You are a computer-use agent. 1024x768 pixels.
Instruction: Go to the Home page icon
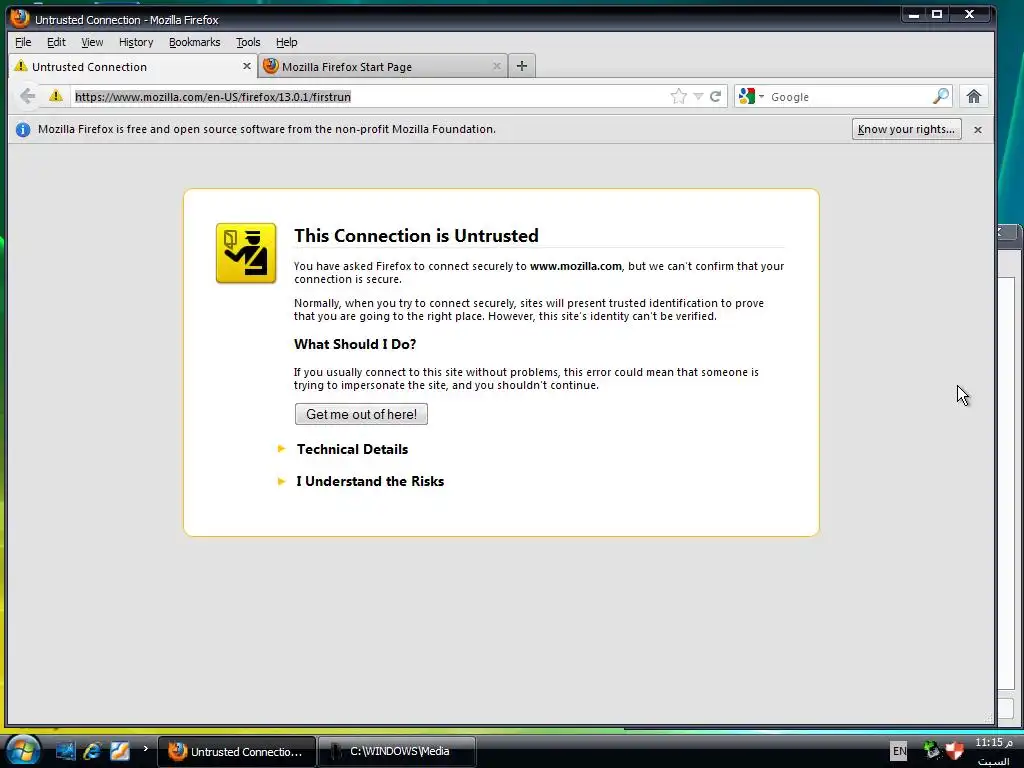(974, 97)
